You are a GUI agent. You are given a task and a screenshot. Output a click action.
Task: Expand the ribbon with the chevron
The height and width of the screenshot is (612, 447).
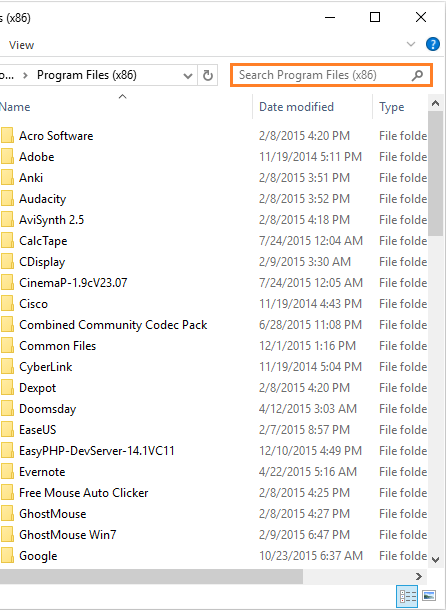pos(411,44)
